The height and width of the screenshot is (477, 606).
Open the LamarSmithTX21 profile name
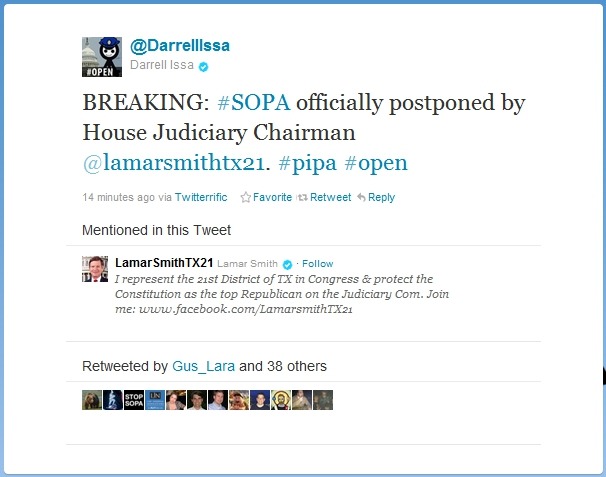coord(164,263)
